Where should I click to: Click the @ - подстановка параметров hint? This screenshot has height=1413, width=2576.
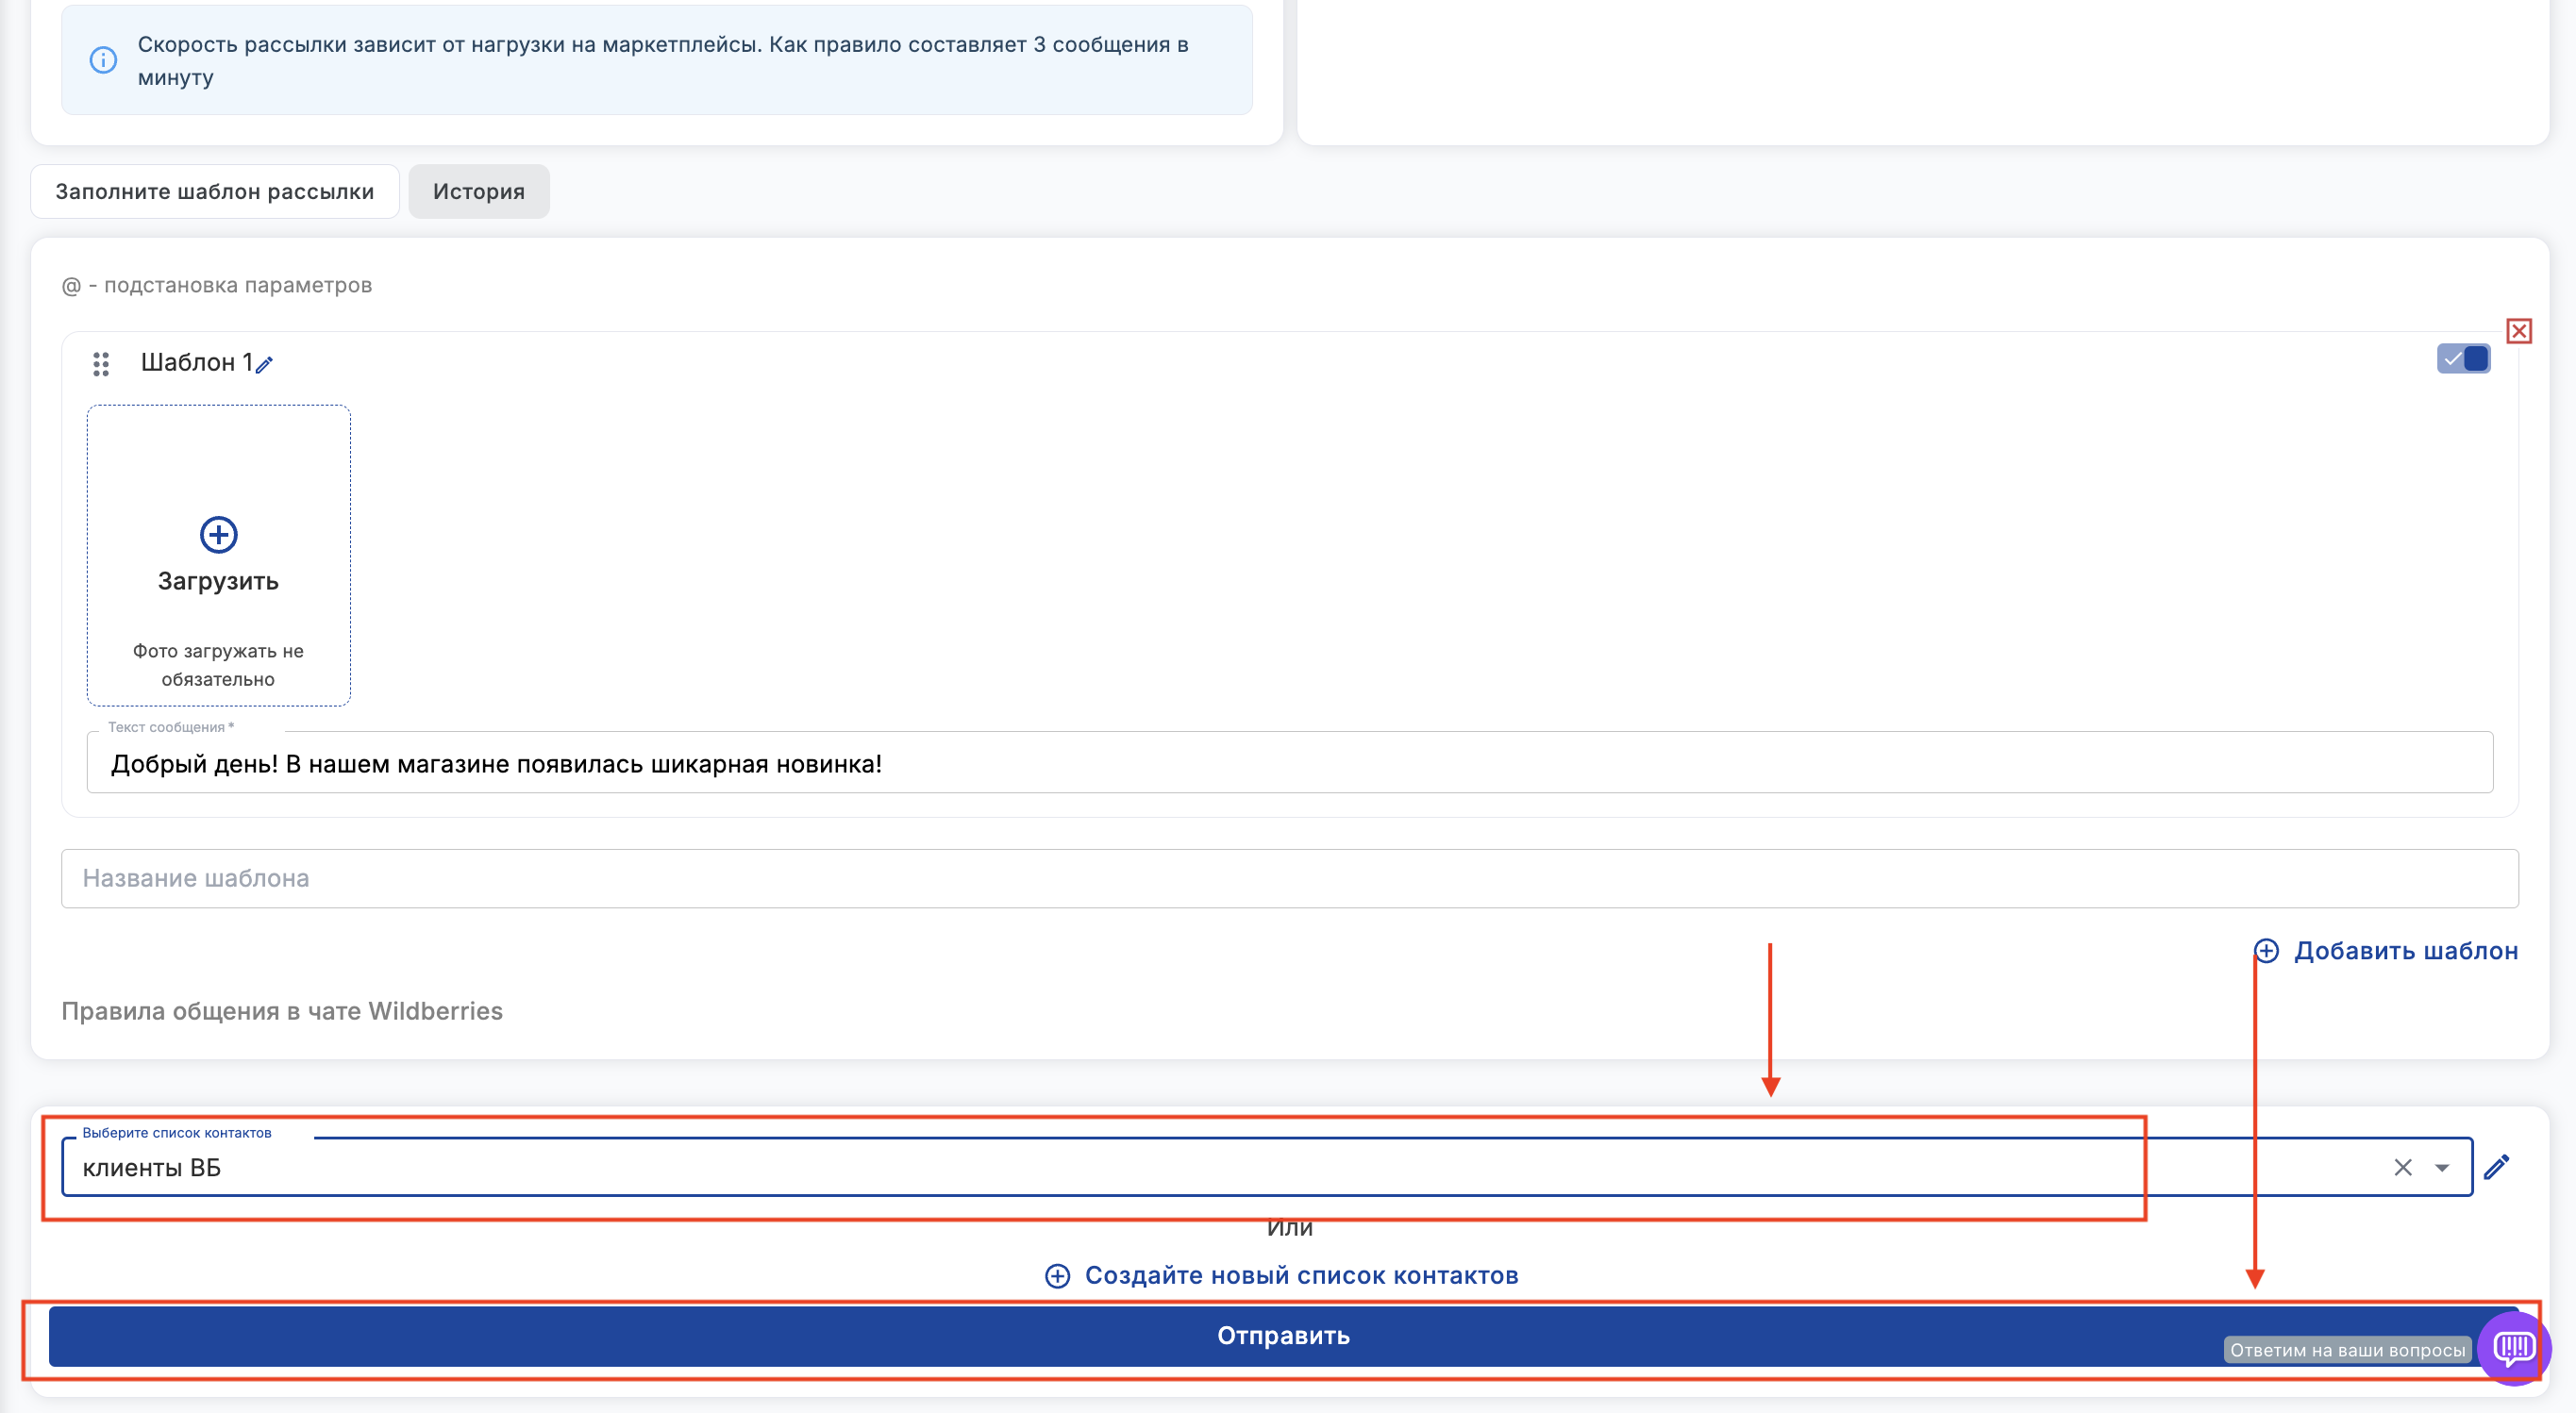pos(217,285)
